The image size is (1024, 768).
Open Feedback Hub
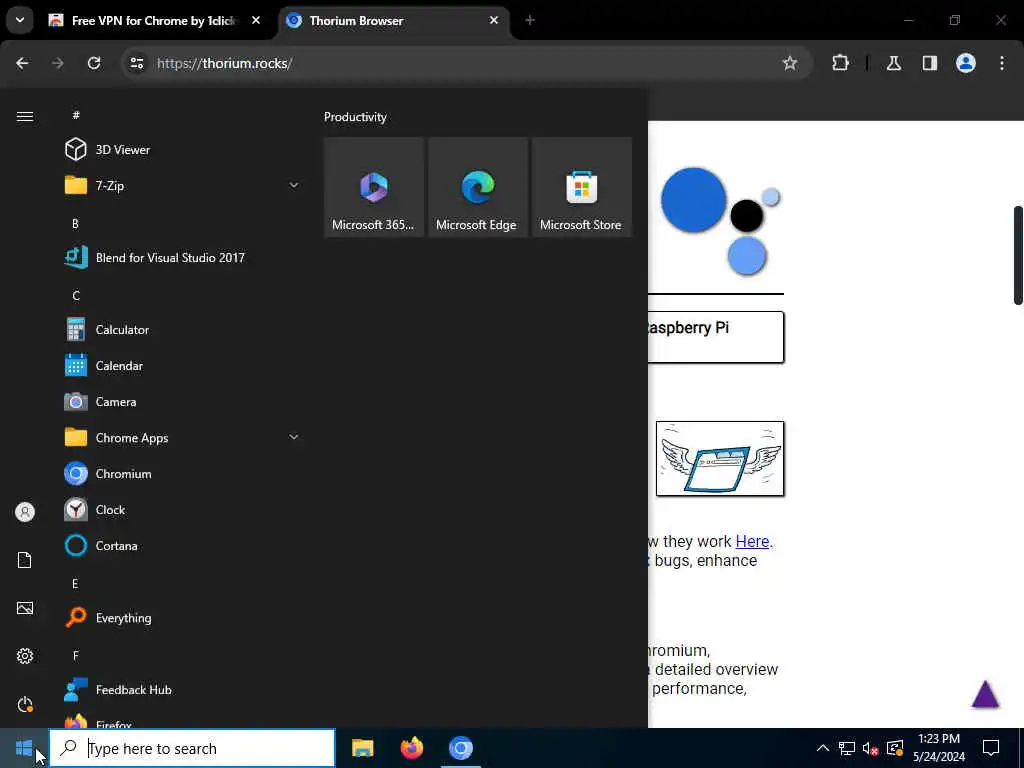182,690
